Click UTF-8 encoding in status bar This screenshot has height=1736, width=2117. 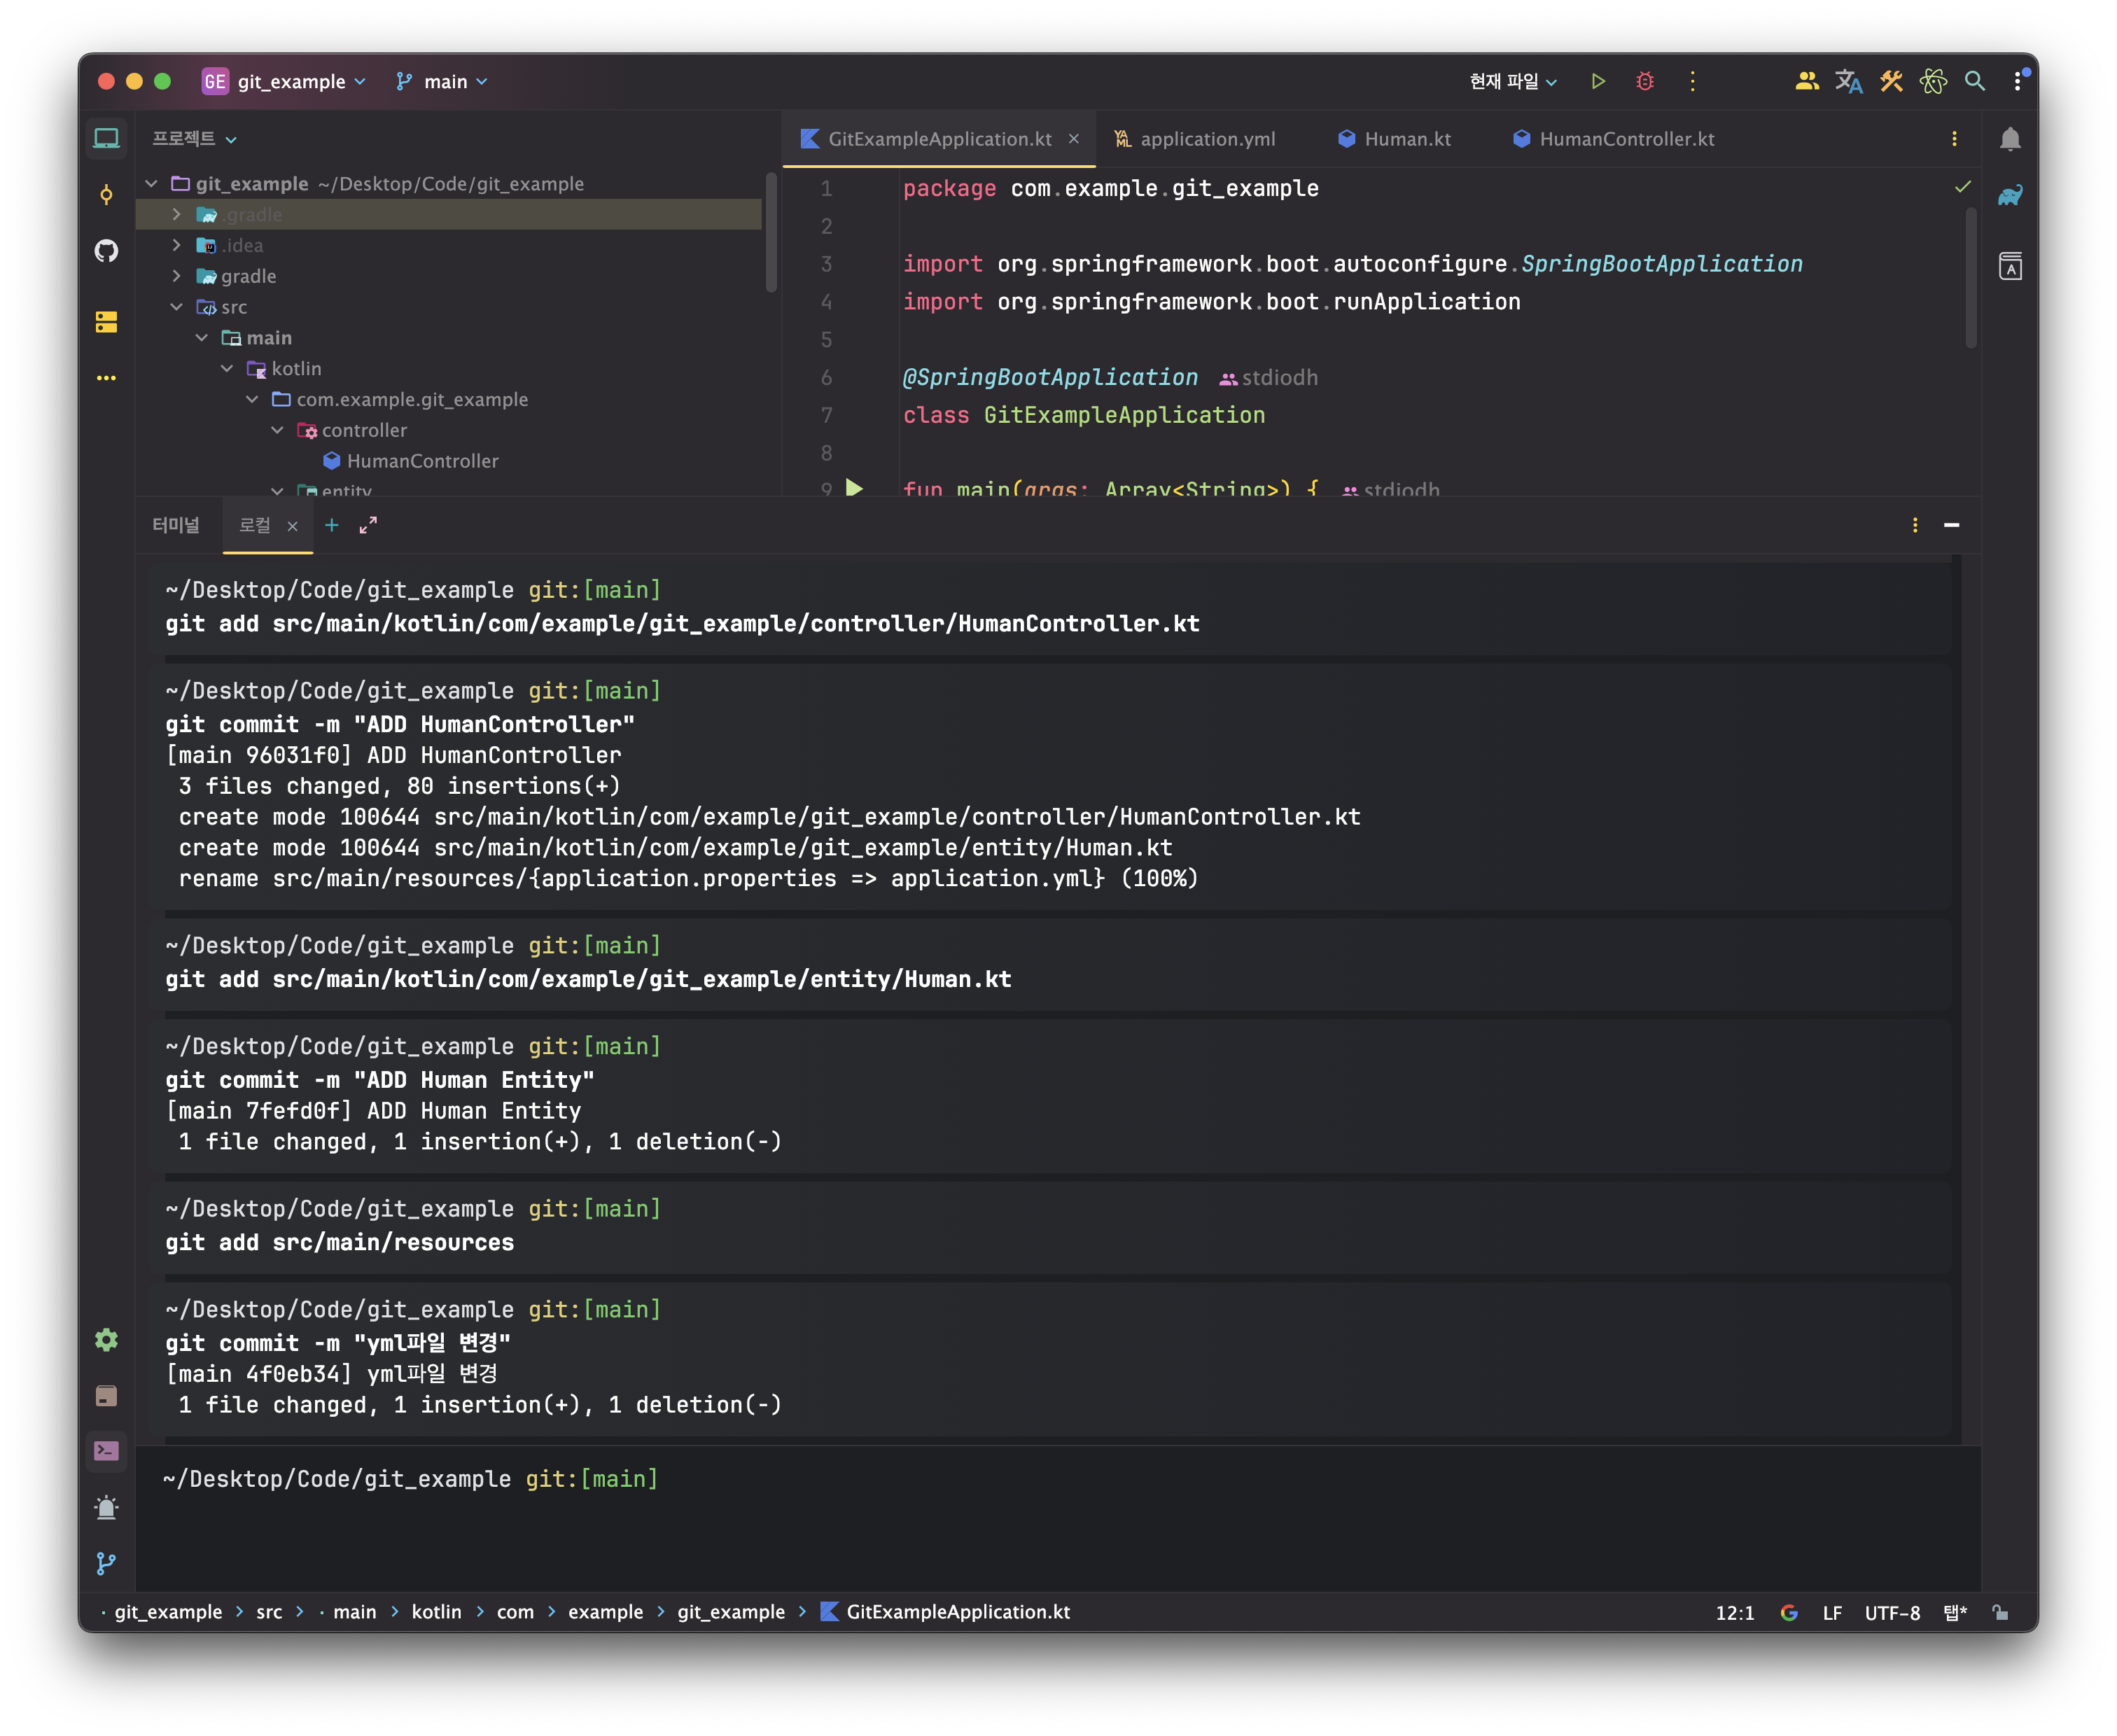1892,1612
